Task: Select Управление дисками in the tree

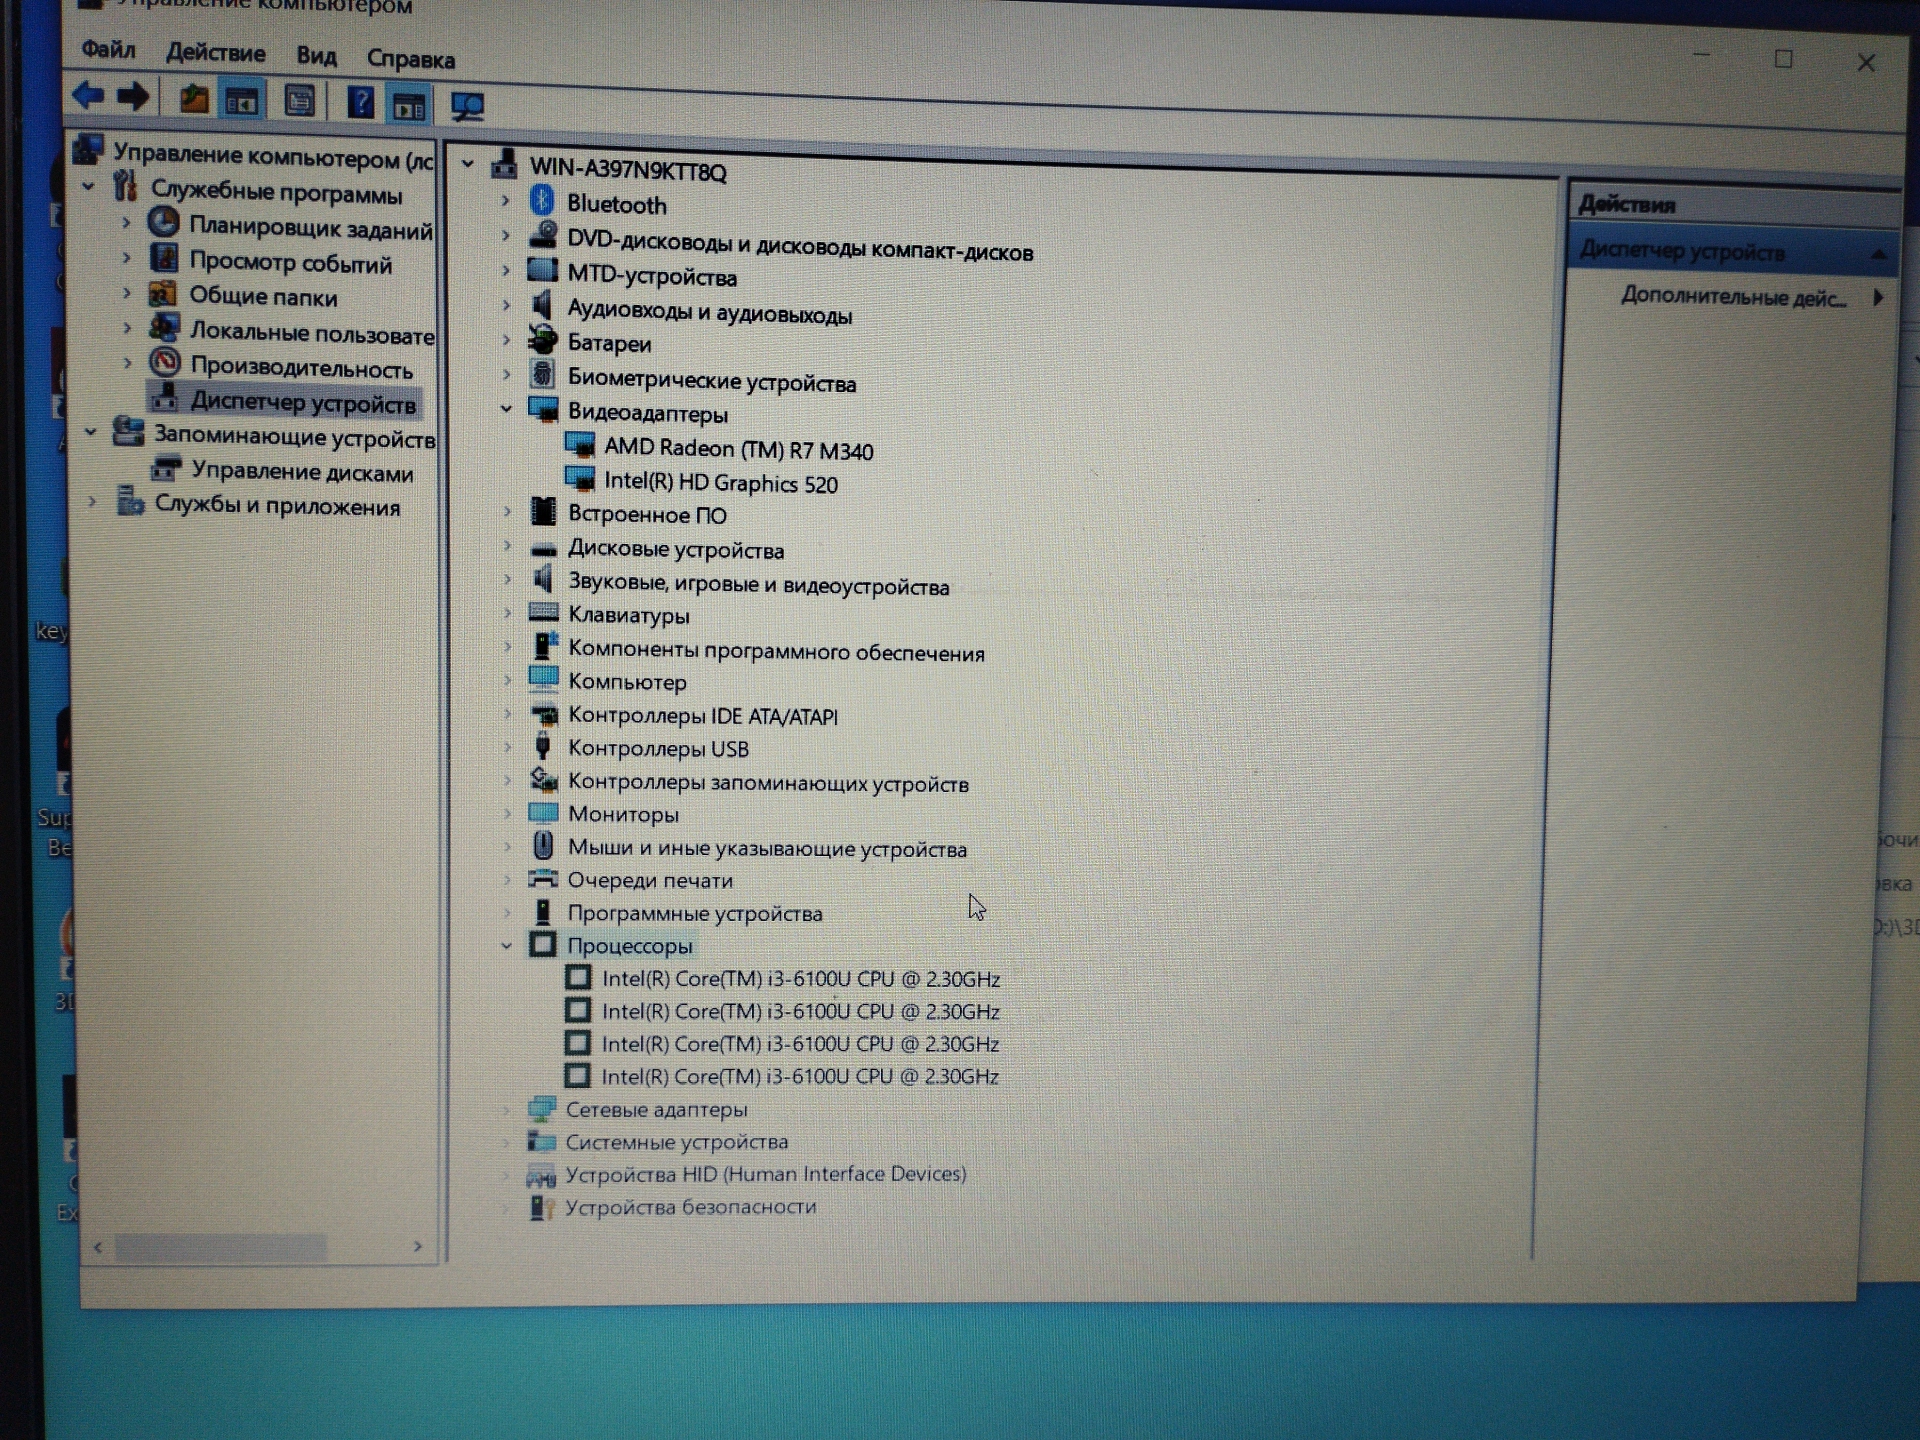Action: pos(302,472)
